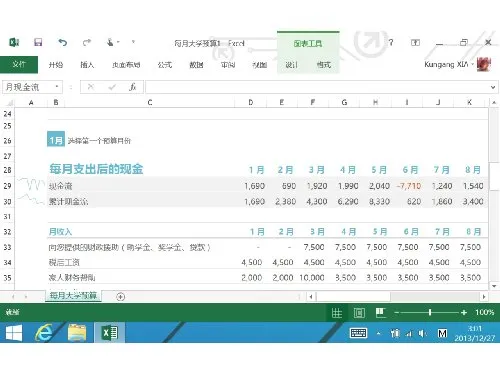The width and height of the screenshot is (500, 375).
Task: Switch to Normal view icon
Action: tap(337, 313)
